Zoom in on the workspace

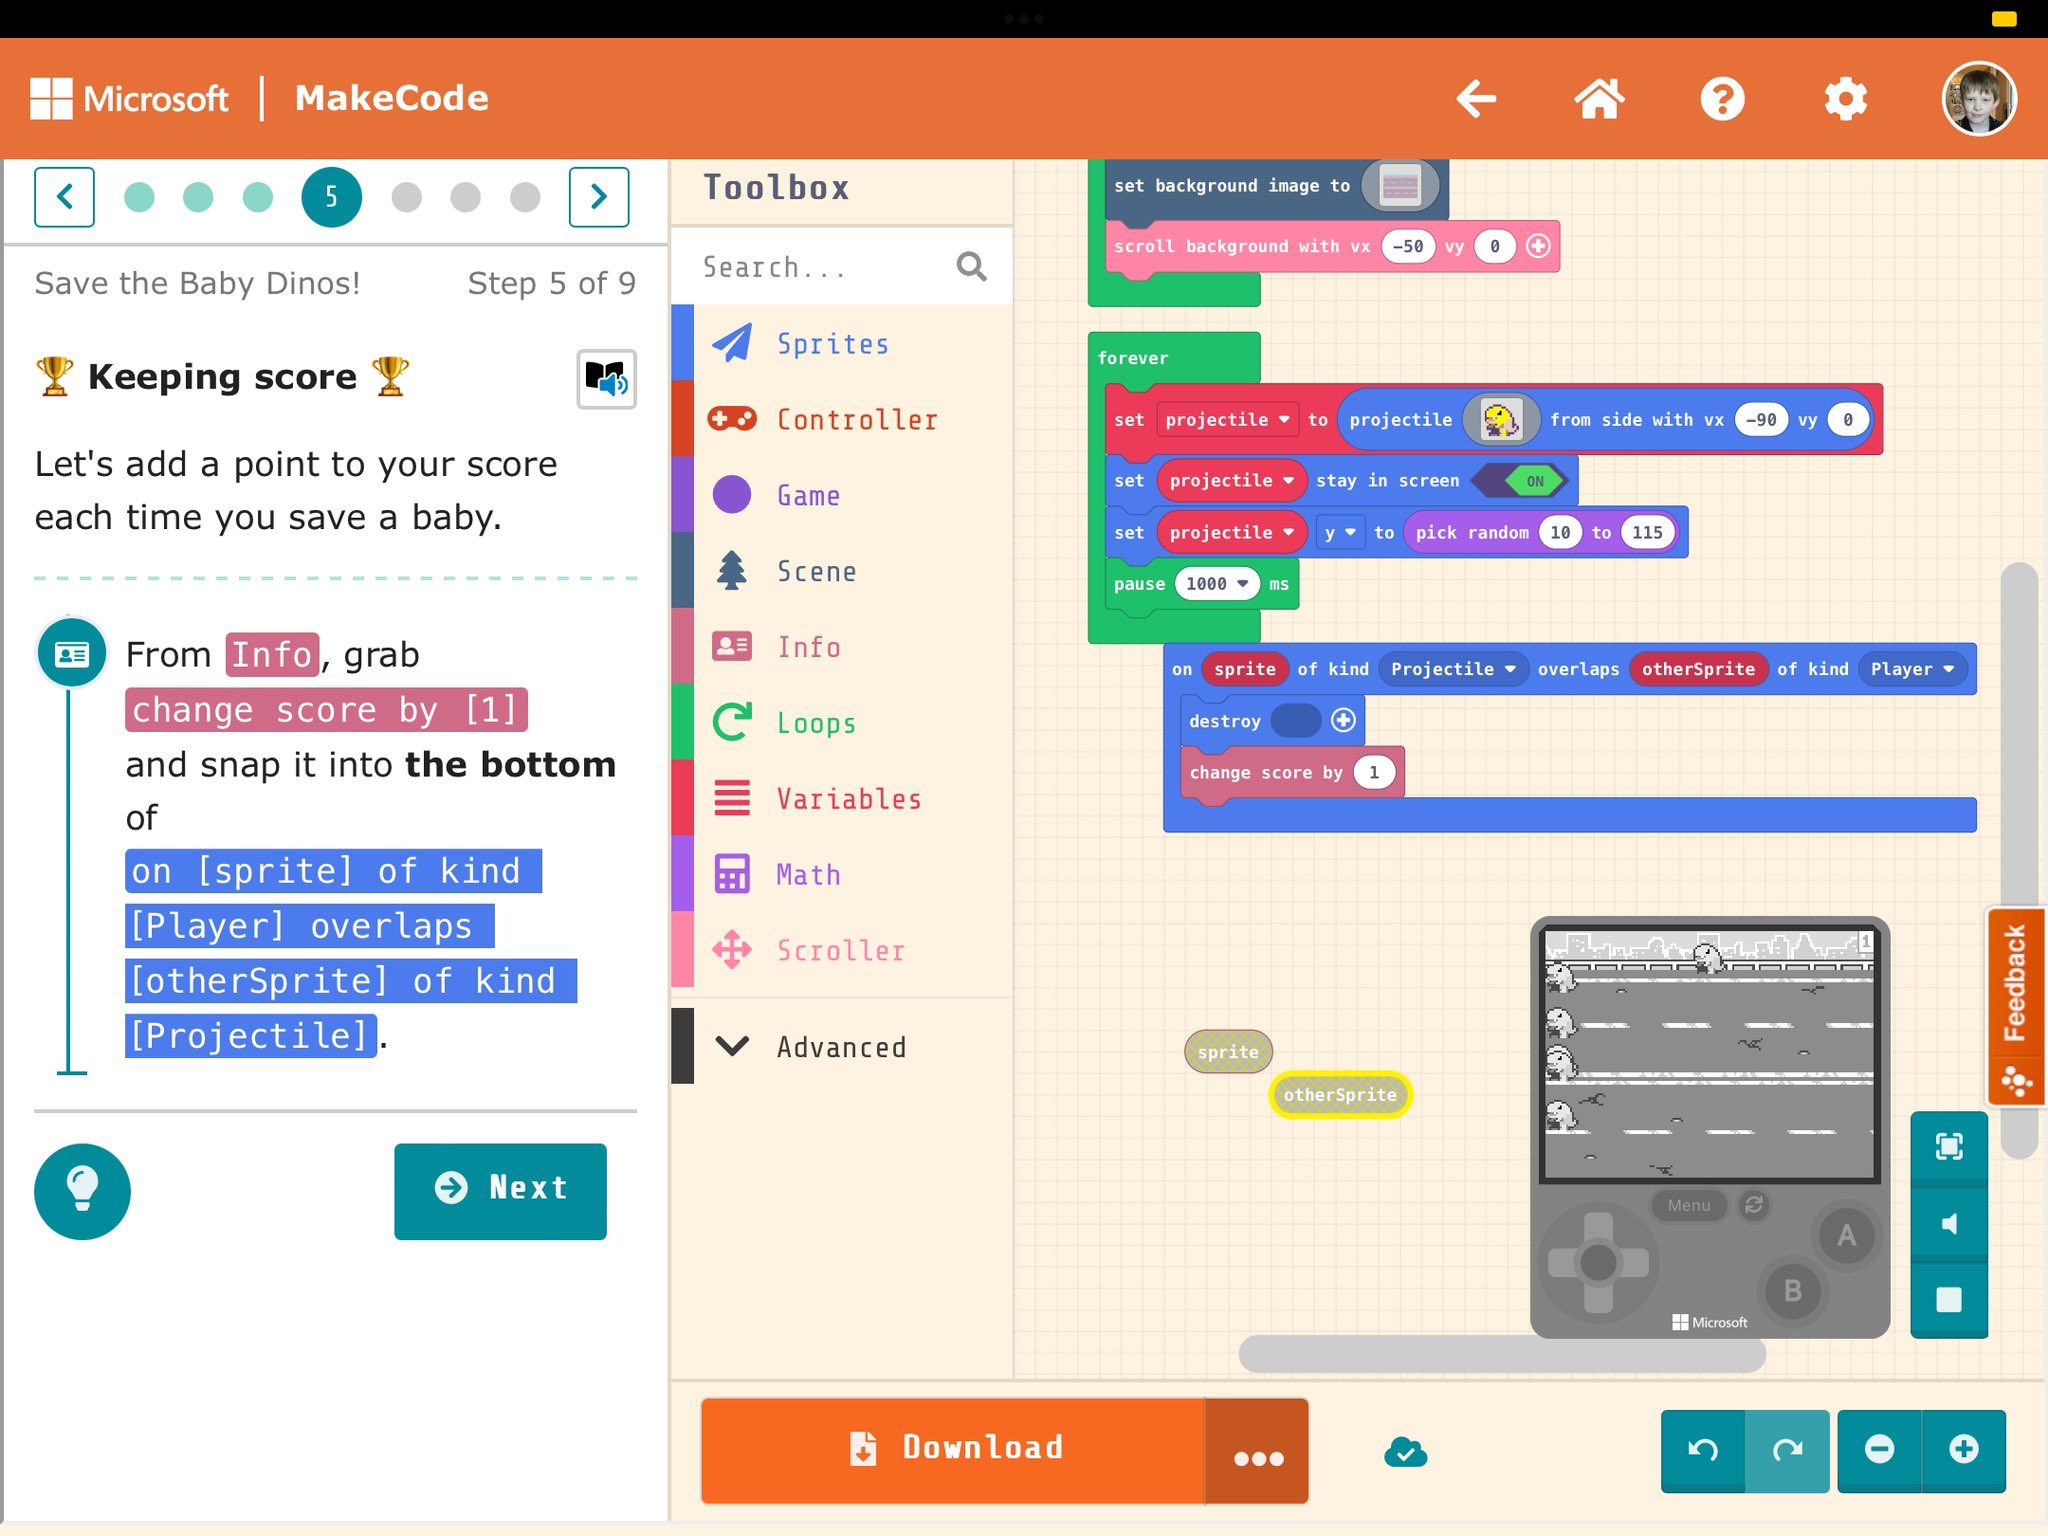pyautogui.click(x=1963, y=1450)
